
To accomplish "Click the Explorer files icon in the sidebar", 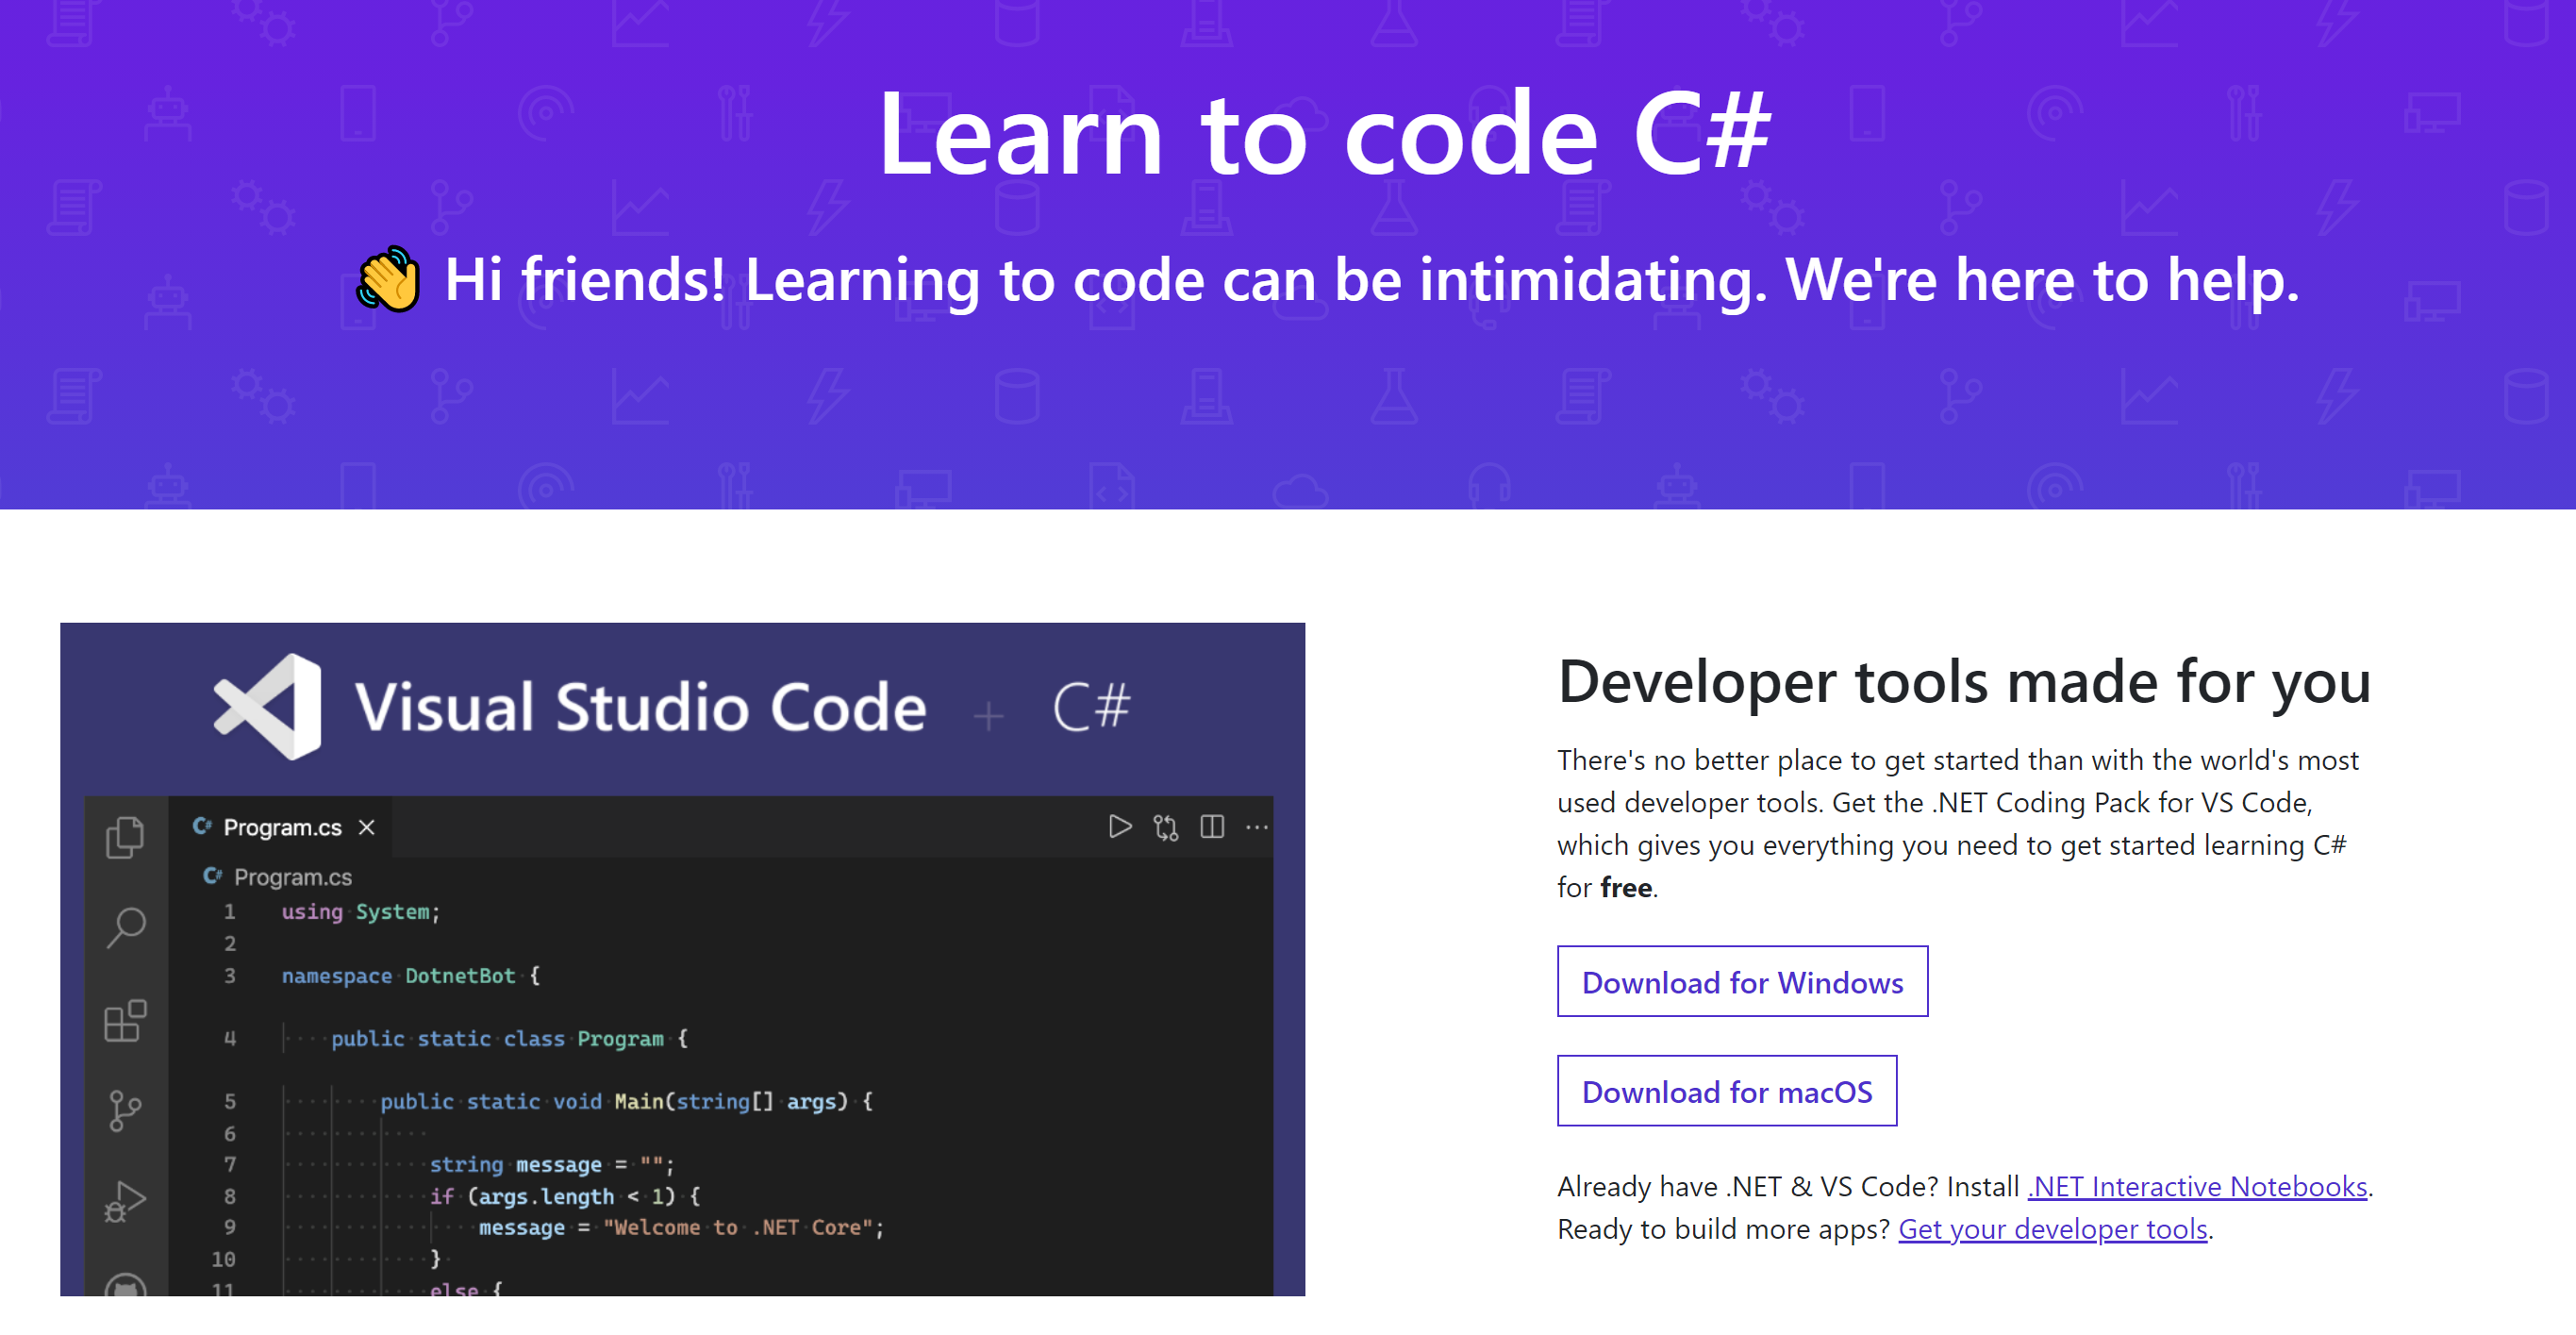I will pos(125,837).
